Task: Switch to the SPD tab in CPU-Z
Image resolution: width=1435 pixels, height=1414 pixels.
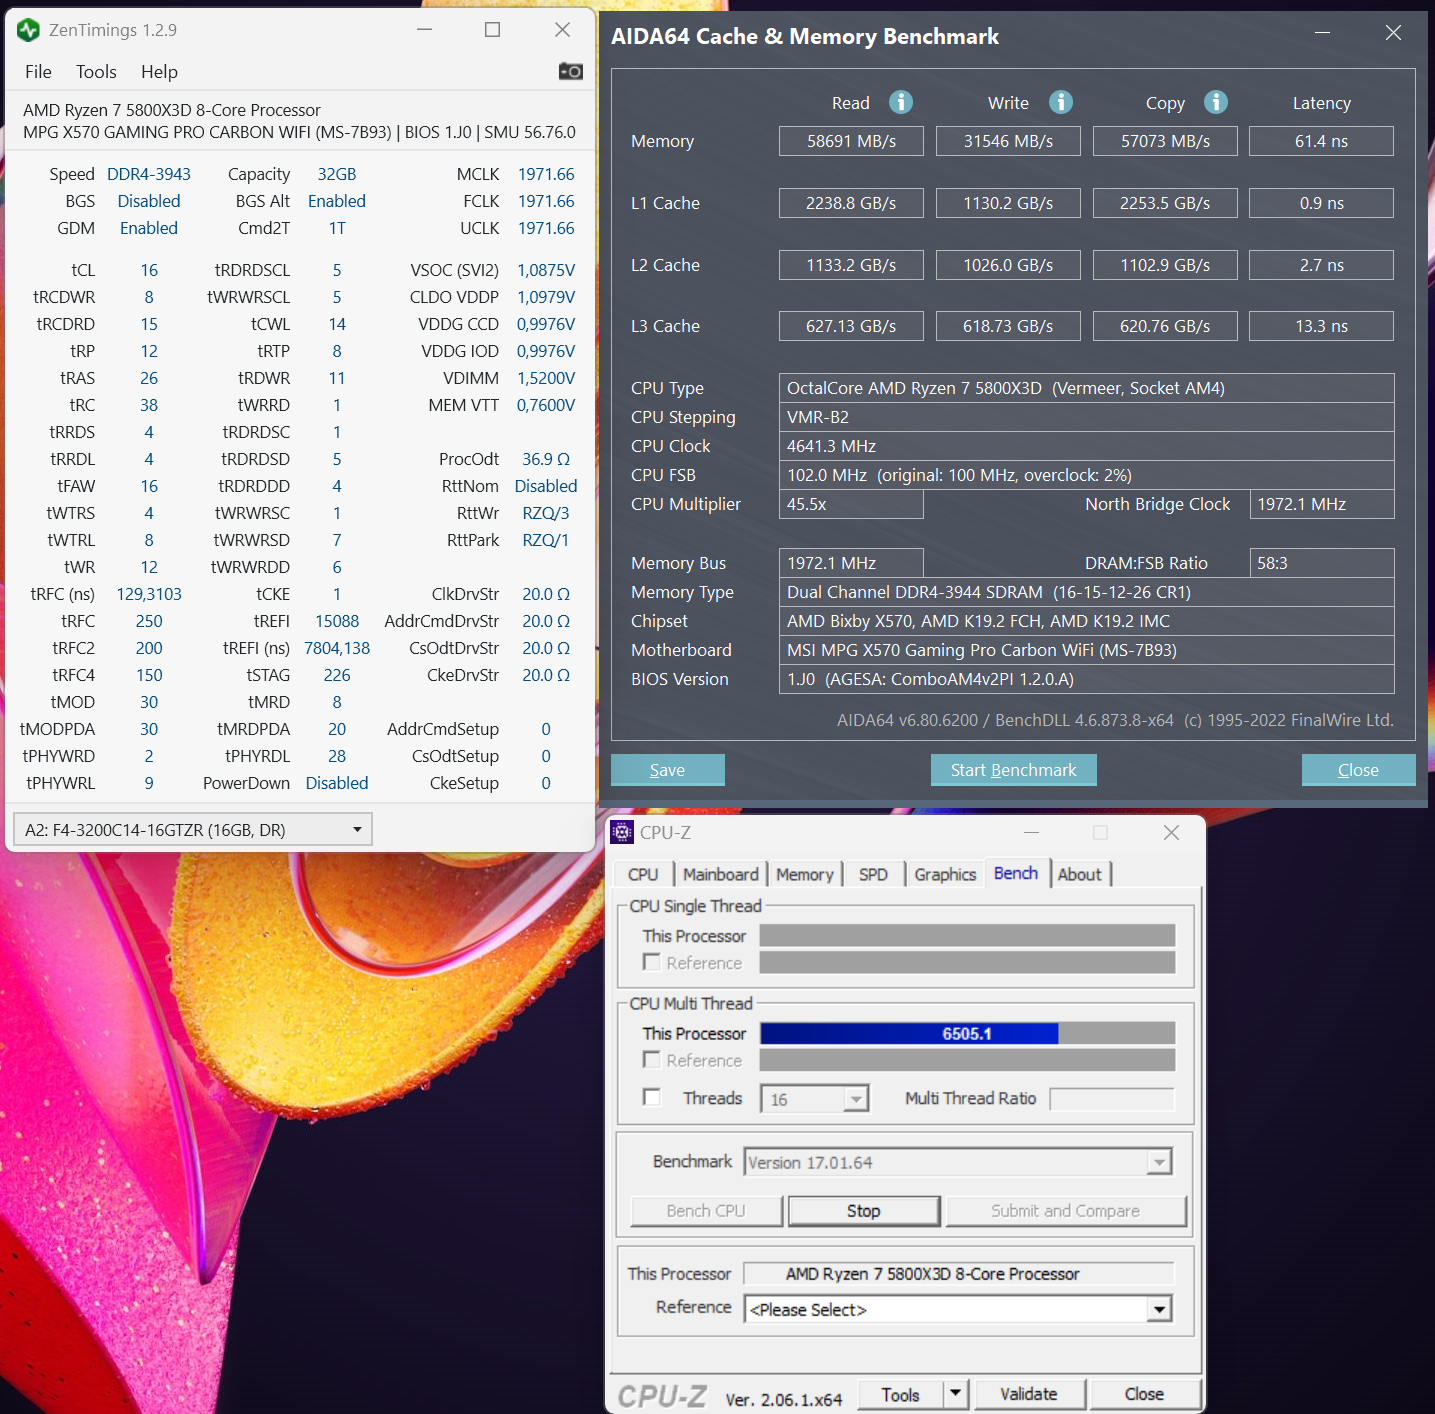Action: [872, 873]
